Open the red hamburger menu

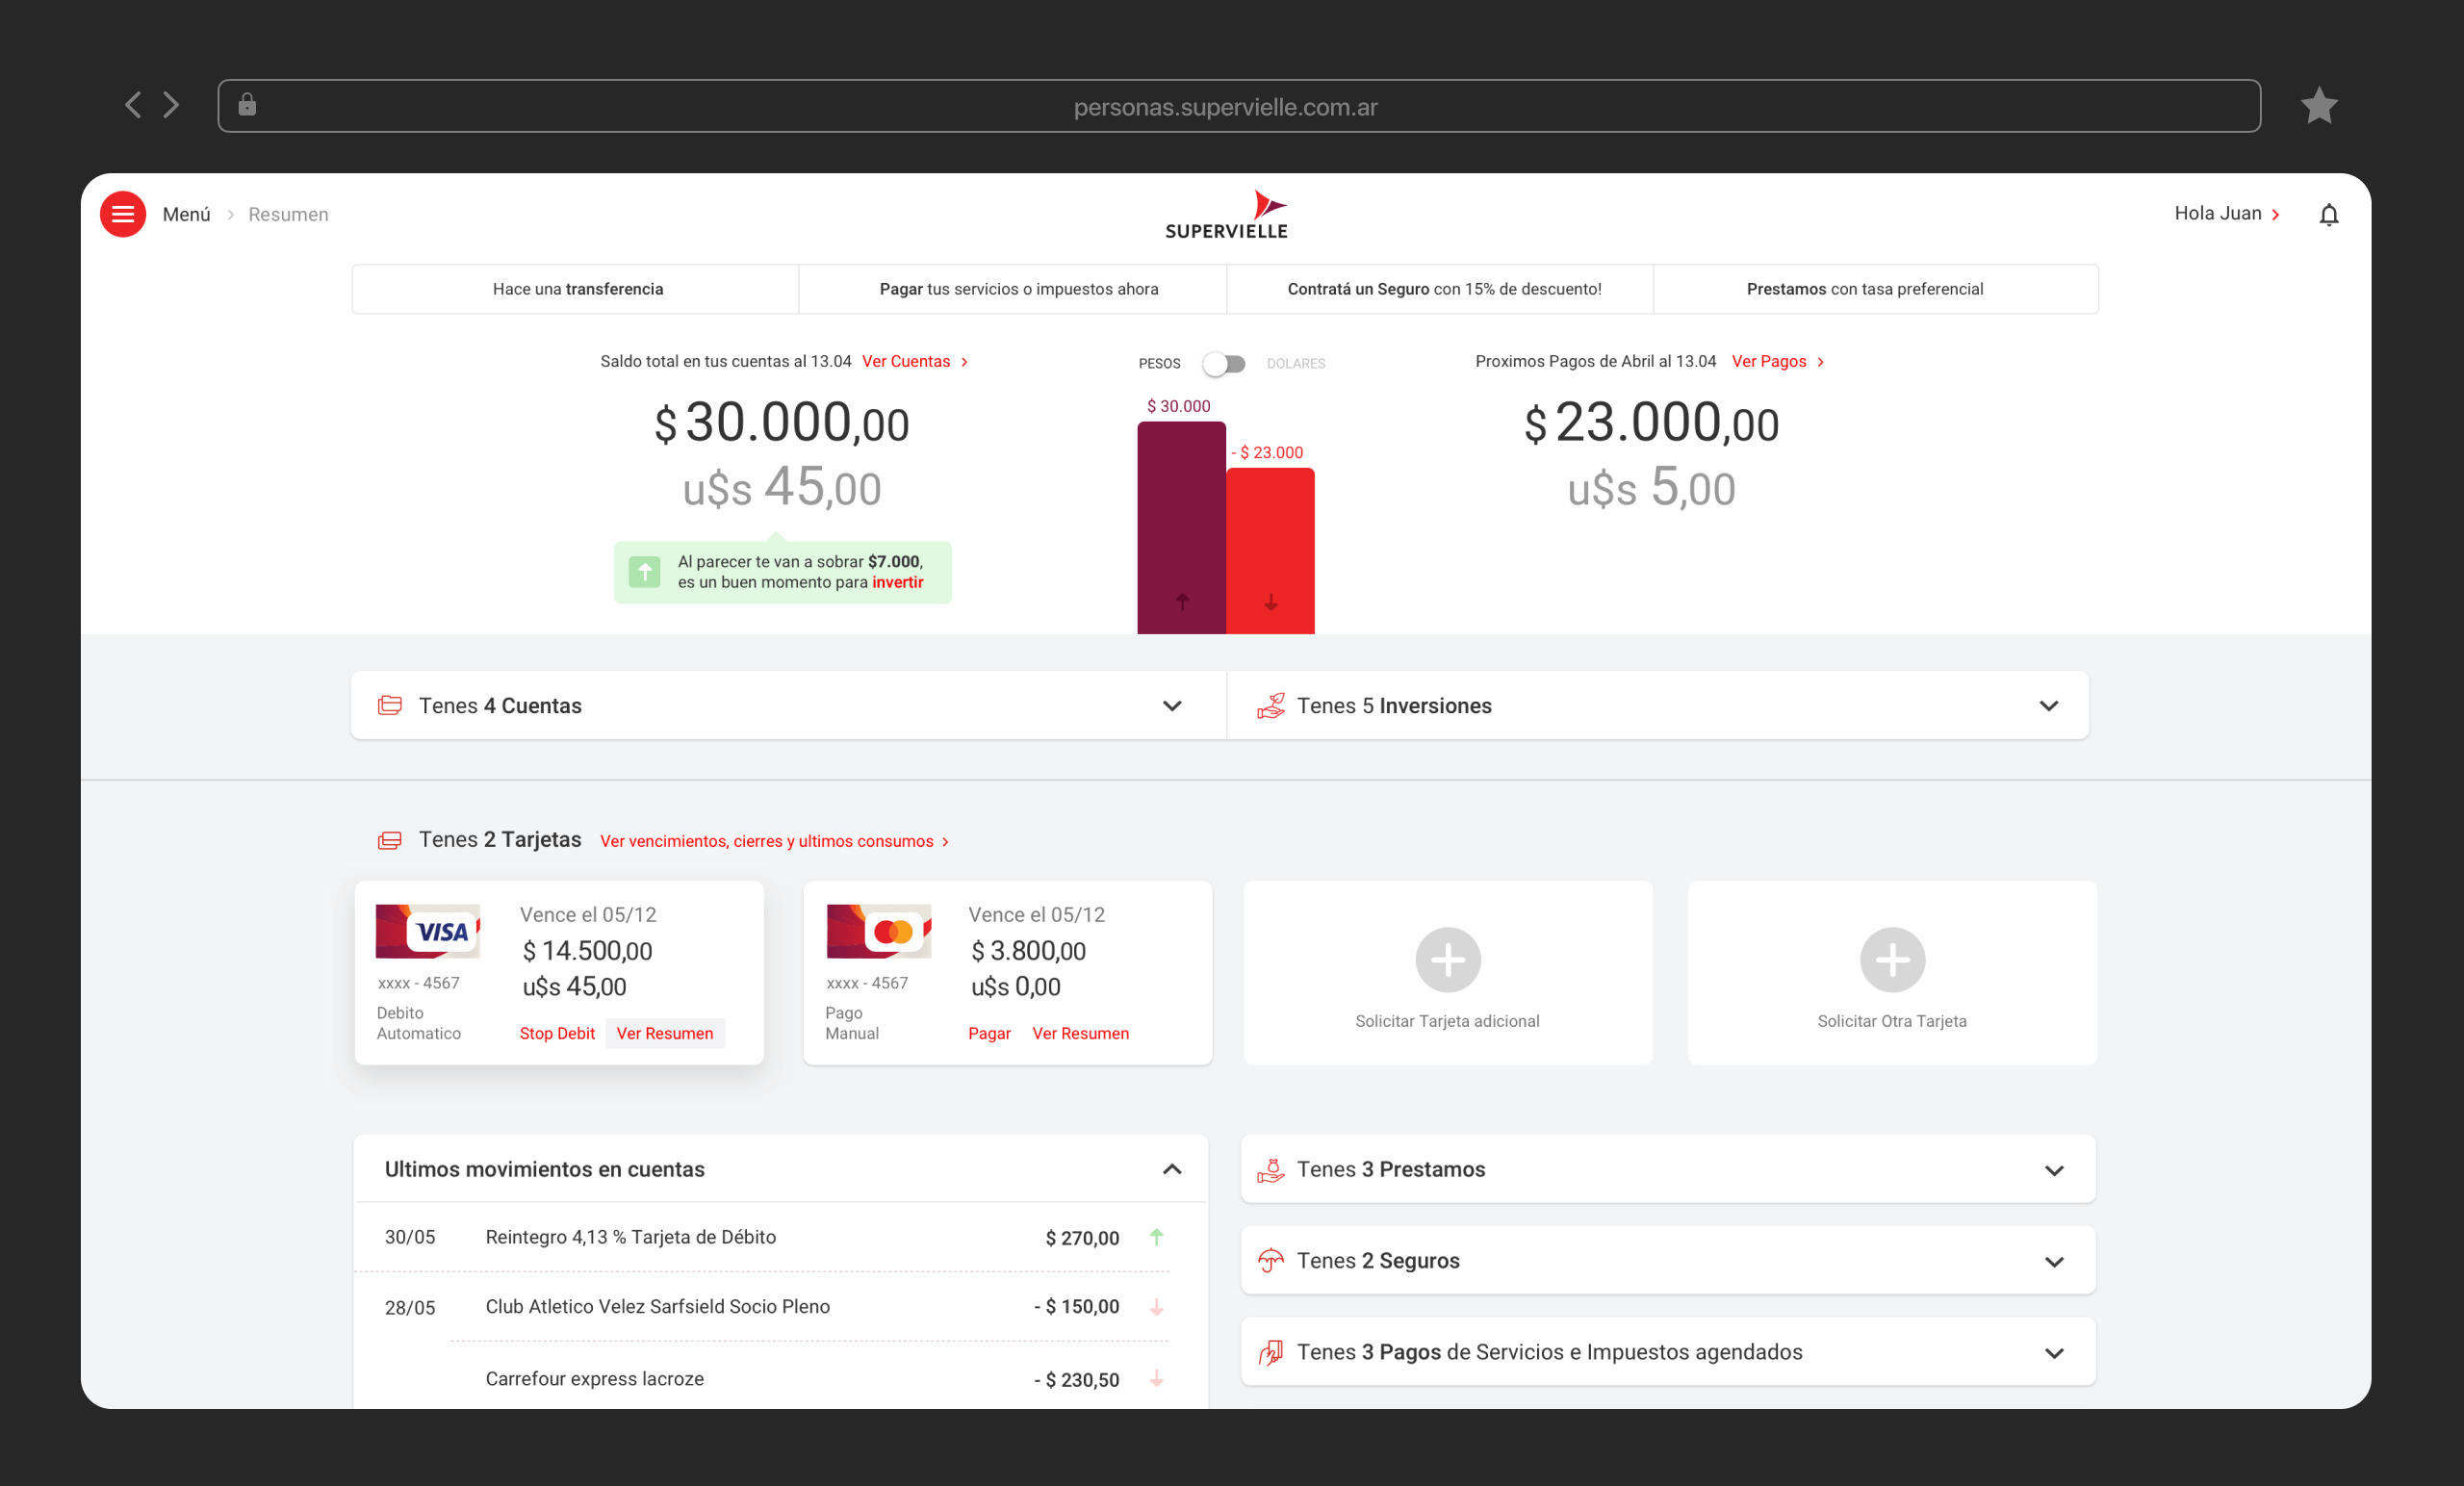coord(122,213)
